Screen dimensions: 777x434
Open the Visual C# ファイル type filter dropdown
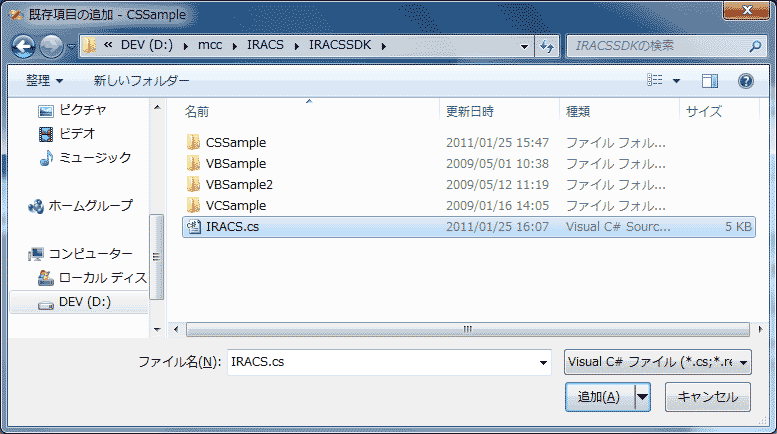click(658, 362)
